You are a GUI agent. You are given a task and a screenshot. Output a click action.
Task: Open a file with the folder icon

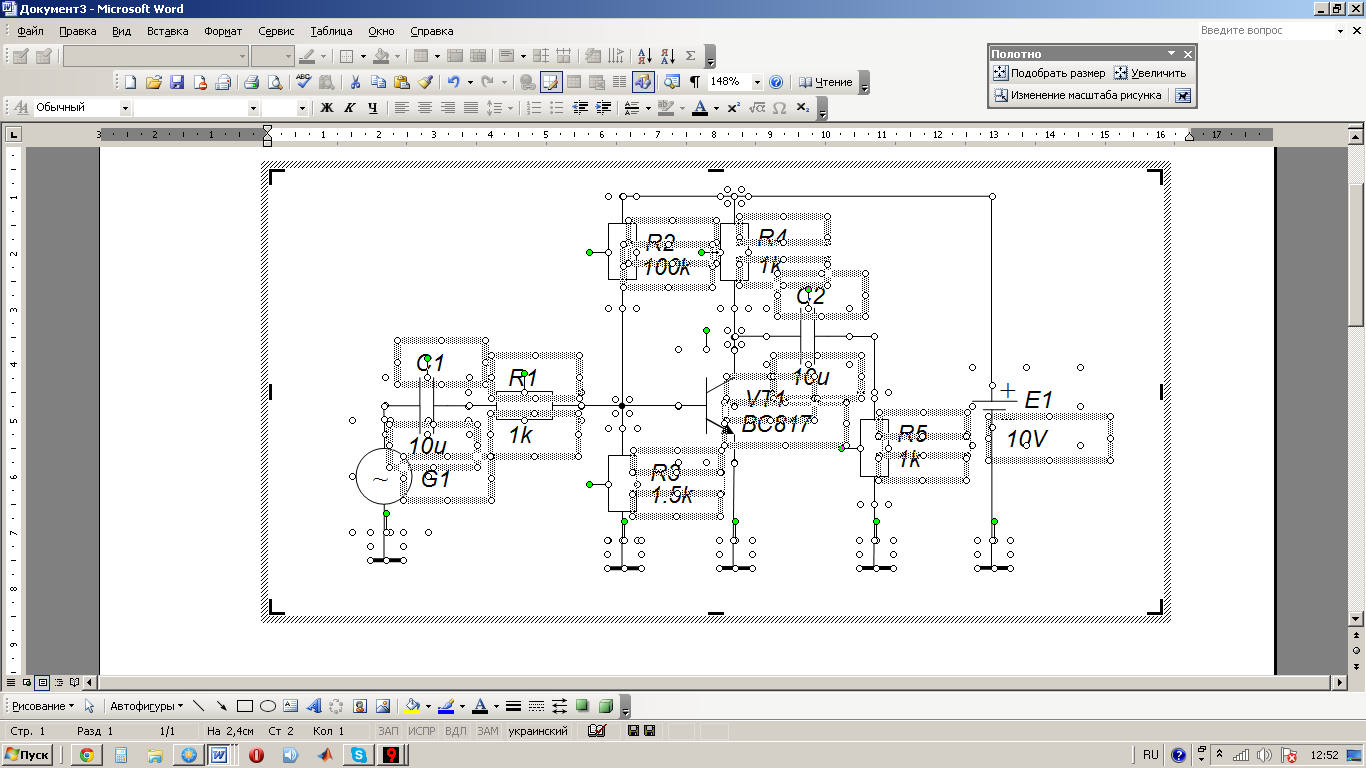[x=154, y=82]
